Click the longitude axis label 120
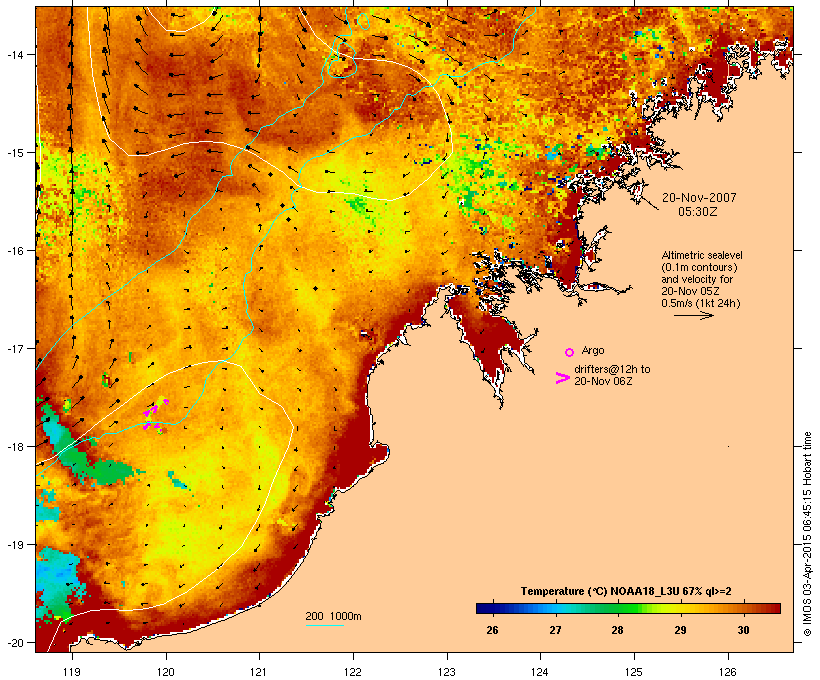Viewport: 820px width, 680px height. [x=166, y=672]
